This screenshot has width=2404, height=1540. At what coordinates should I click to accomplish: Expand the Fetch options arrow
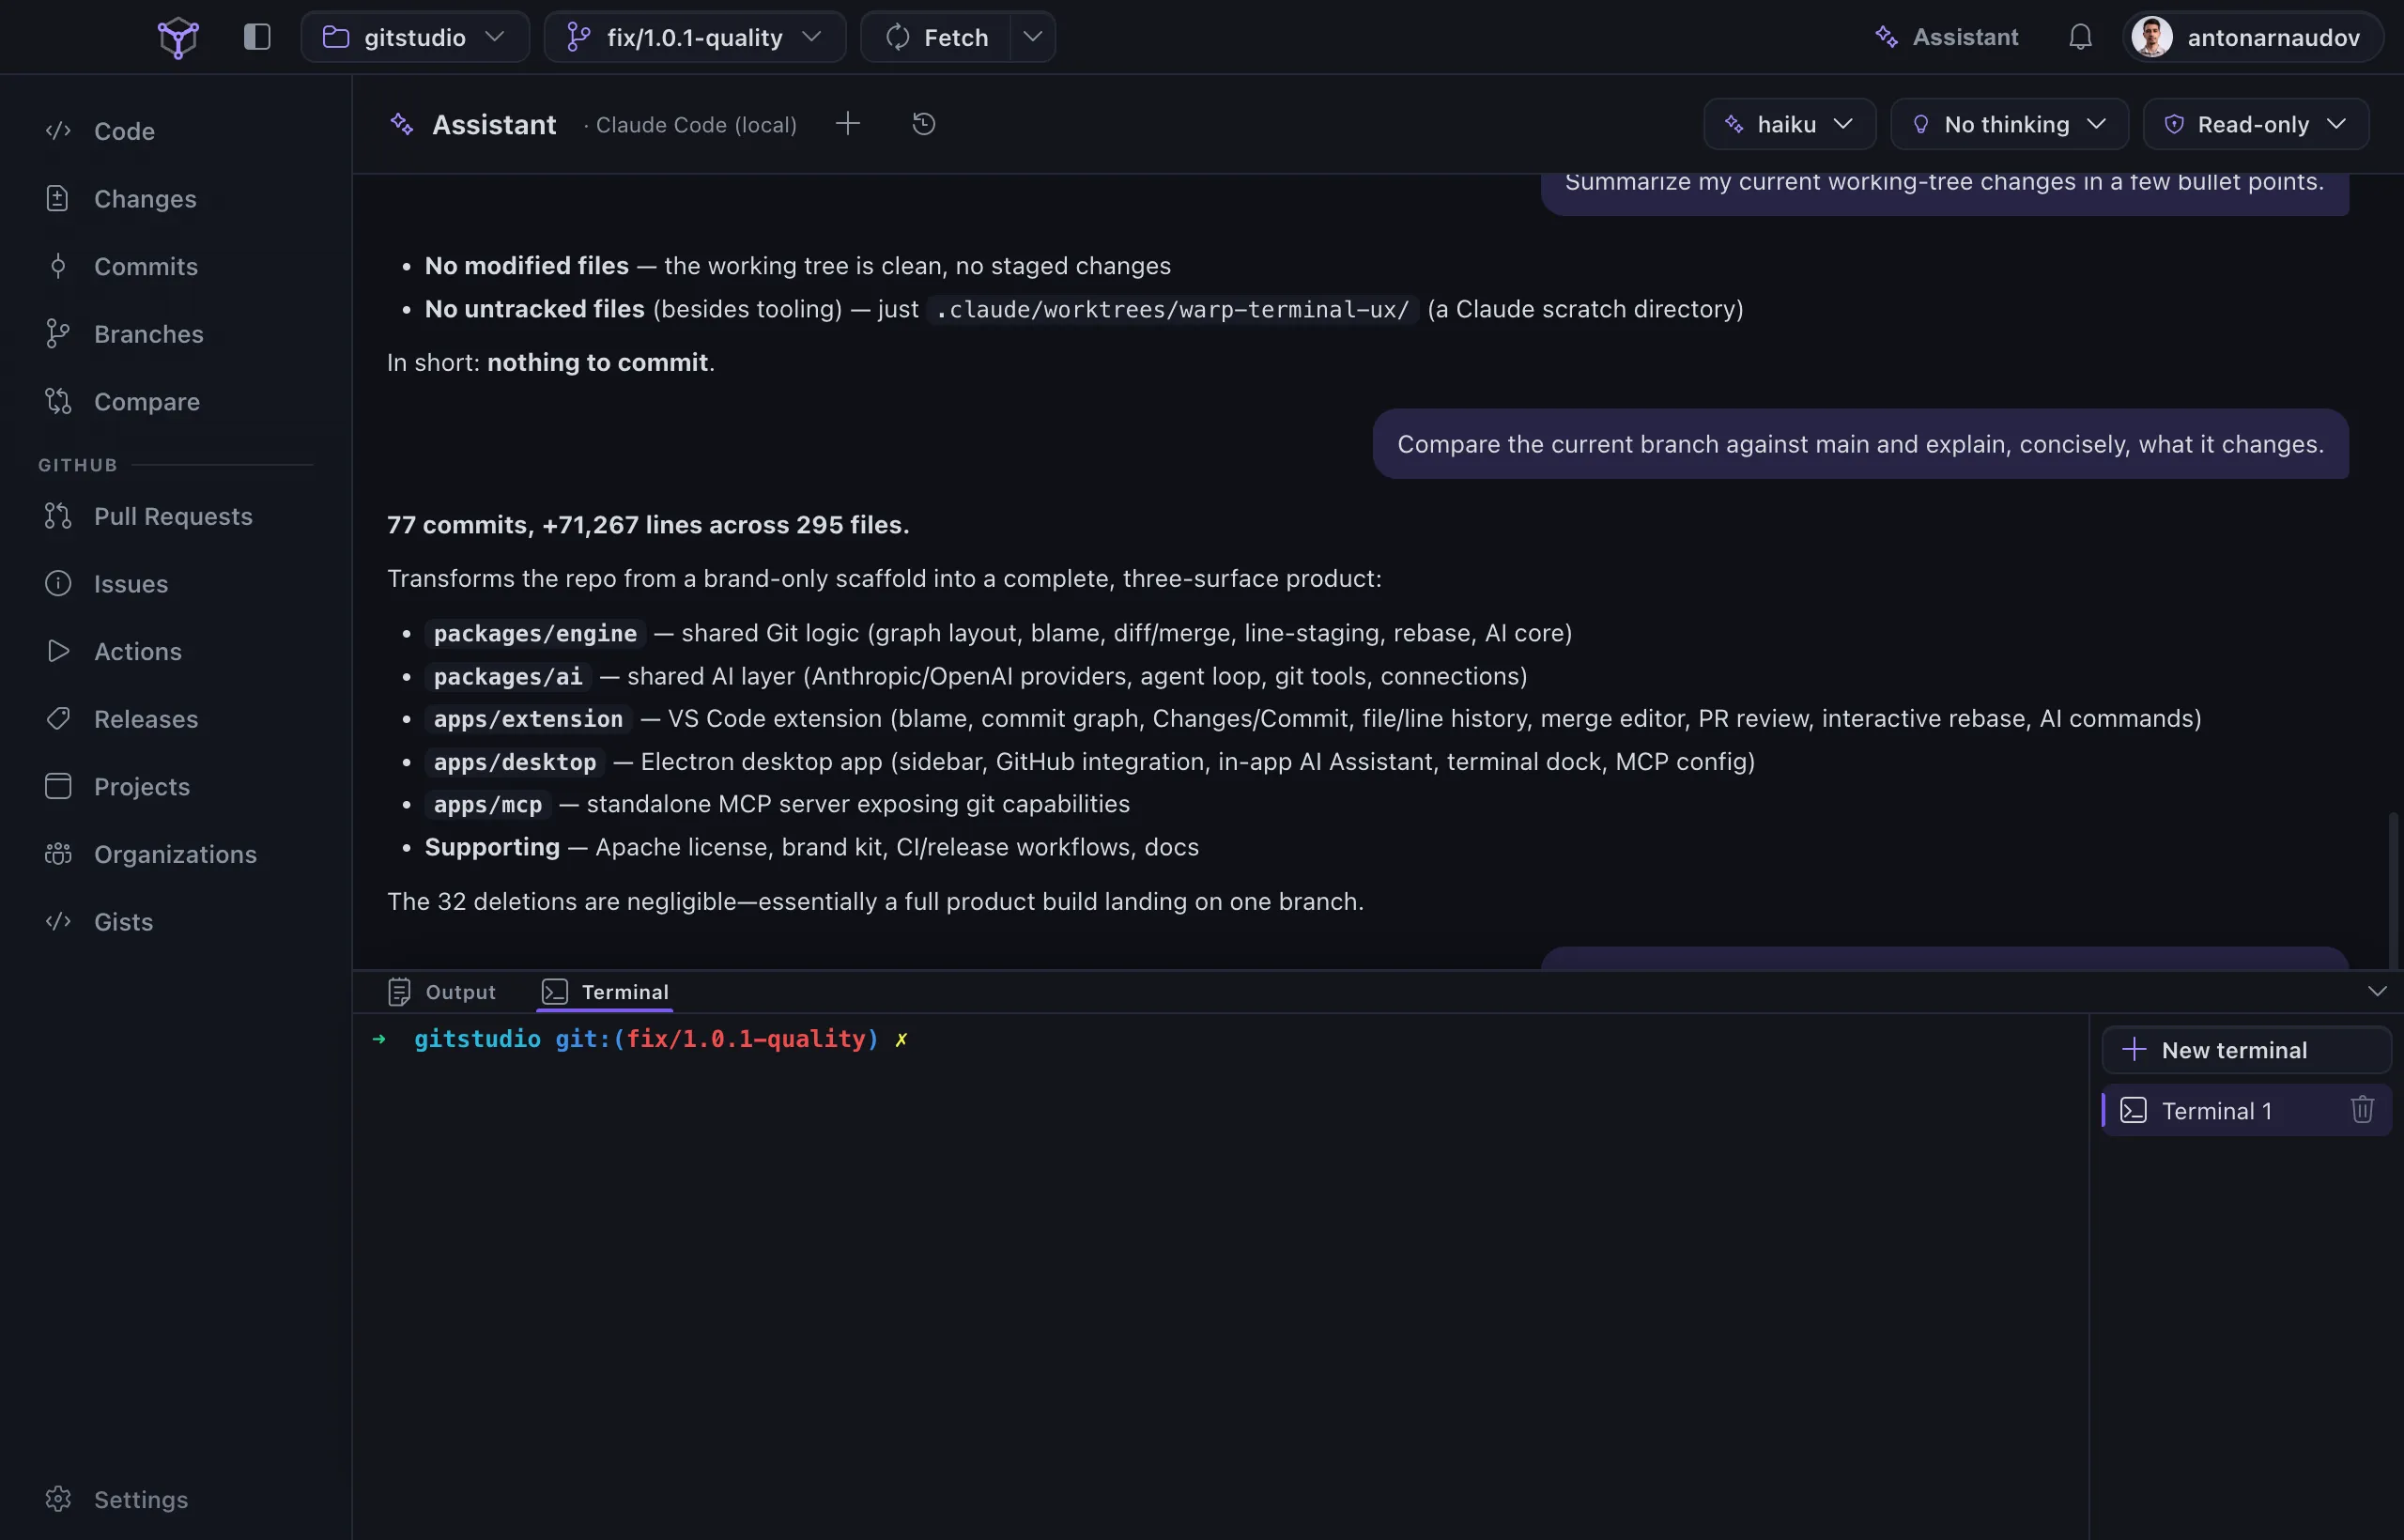[x=1033, y=37]
